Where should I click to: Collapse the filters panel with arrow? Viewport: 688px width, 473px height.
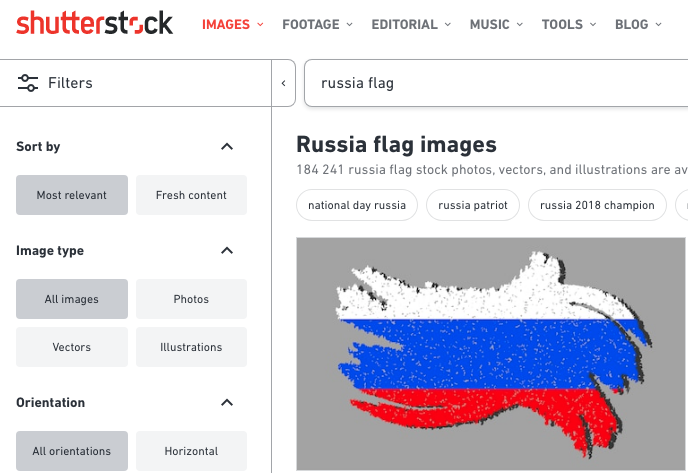pos(284,83)
